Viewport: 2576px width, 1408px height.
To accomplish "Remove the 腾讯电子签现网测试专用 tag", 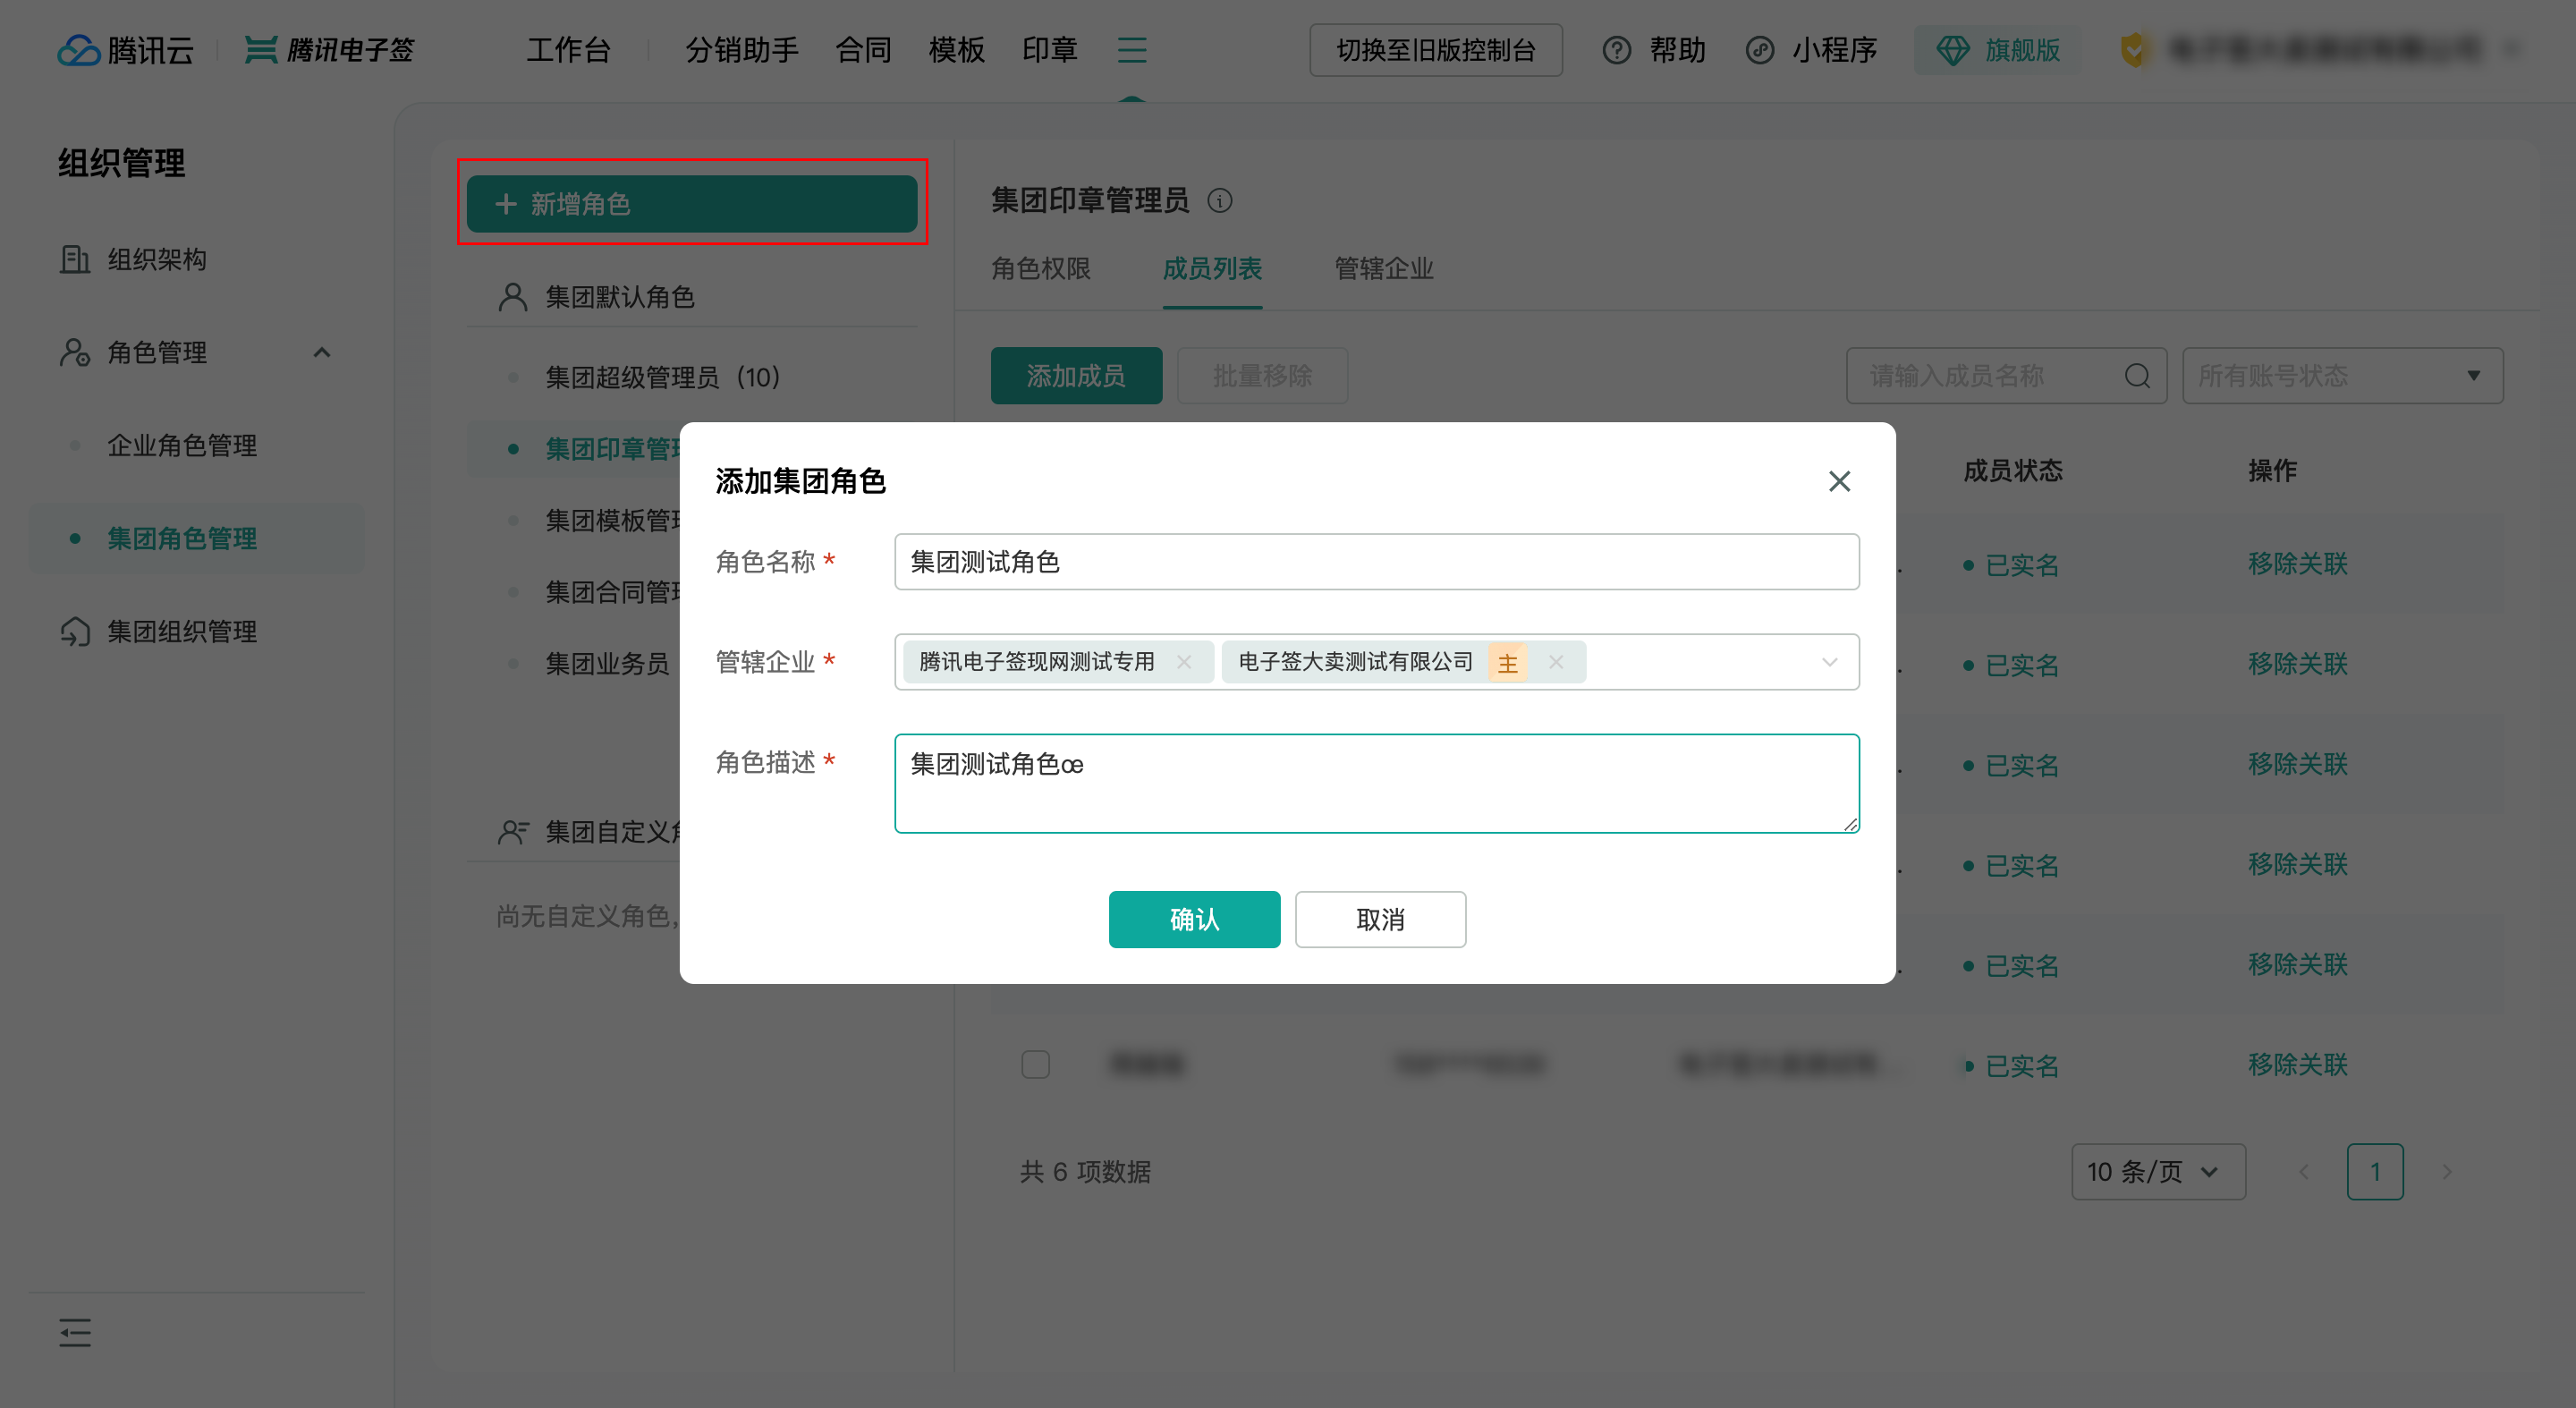I will coord(1184,662).
